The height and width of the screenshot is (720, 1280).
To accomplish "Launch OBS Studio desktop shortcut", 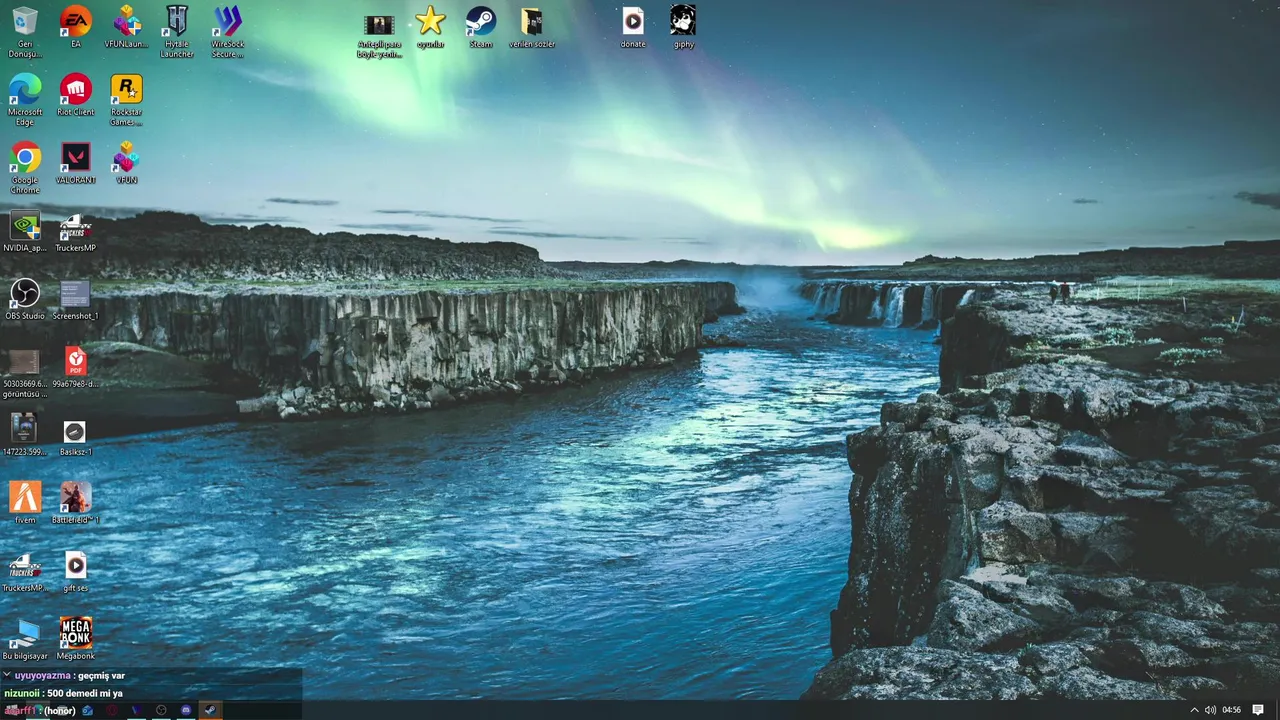I will [x=25, y=299].
